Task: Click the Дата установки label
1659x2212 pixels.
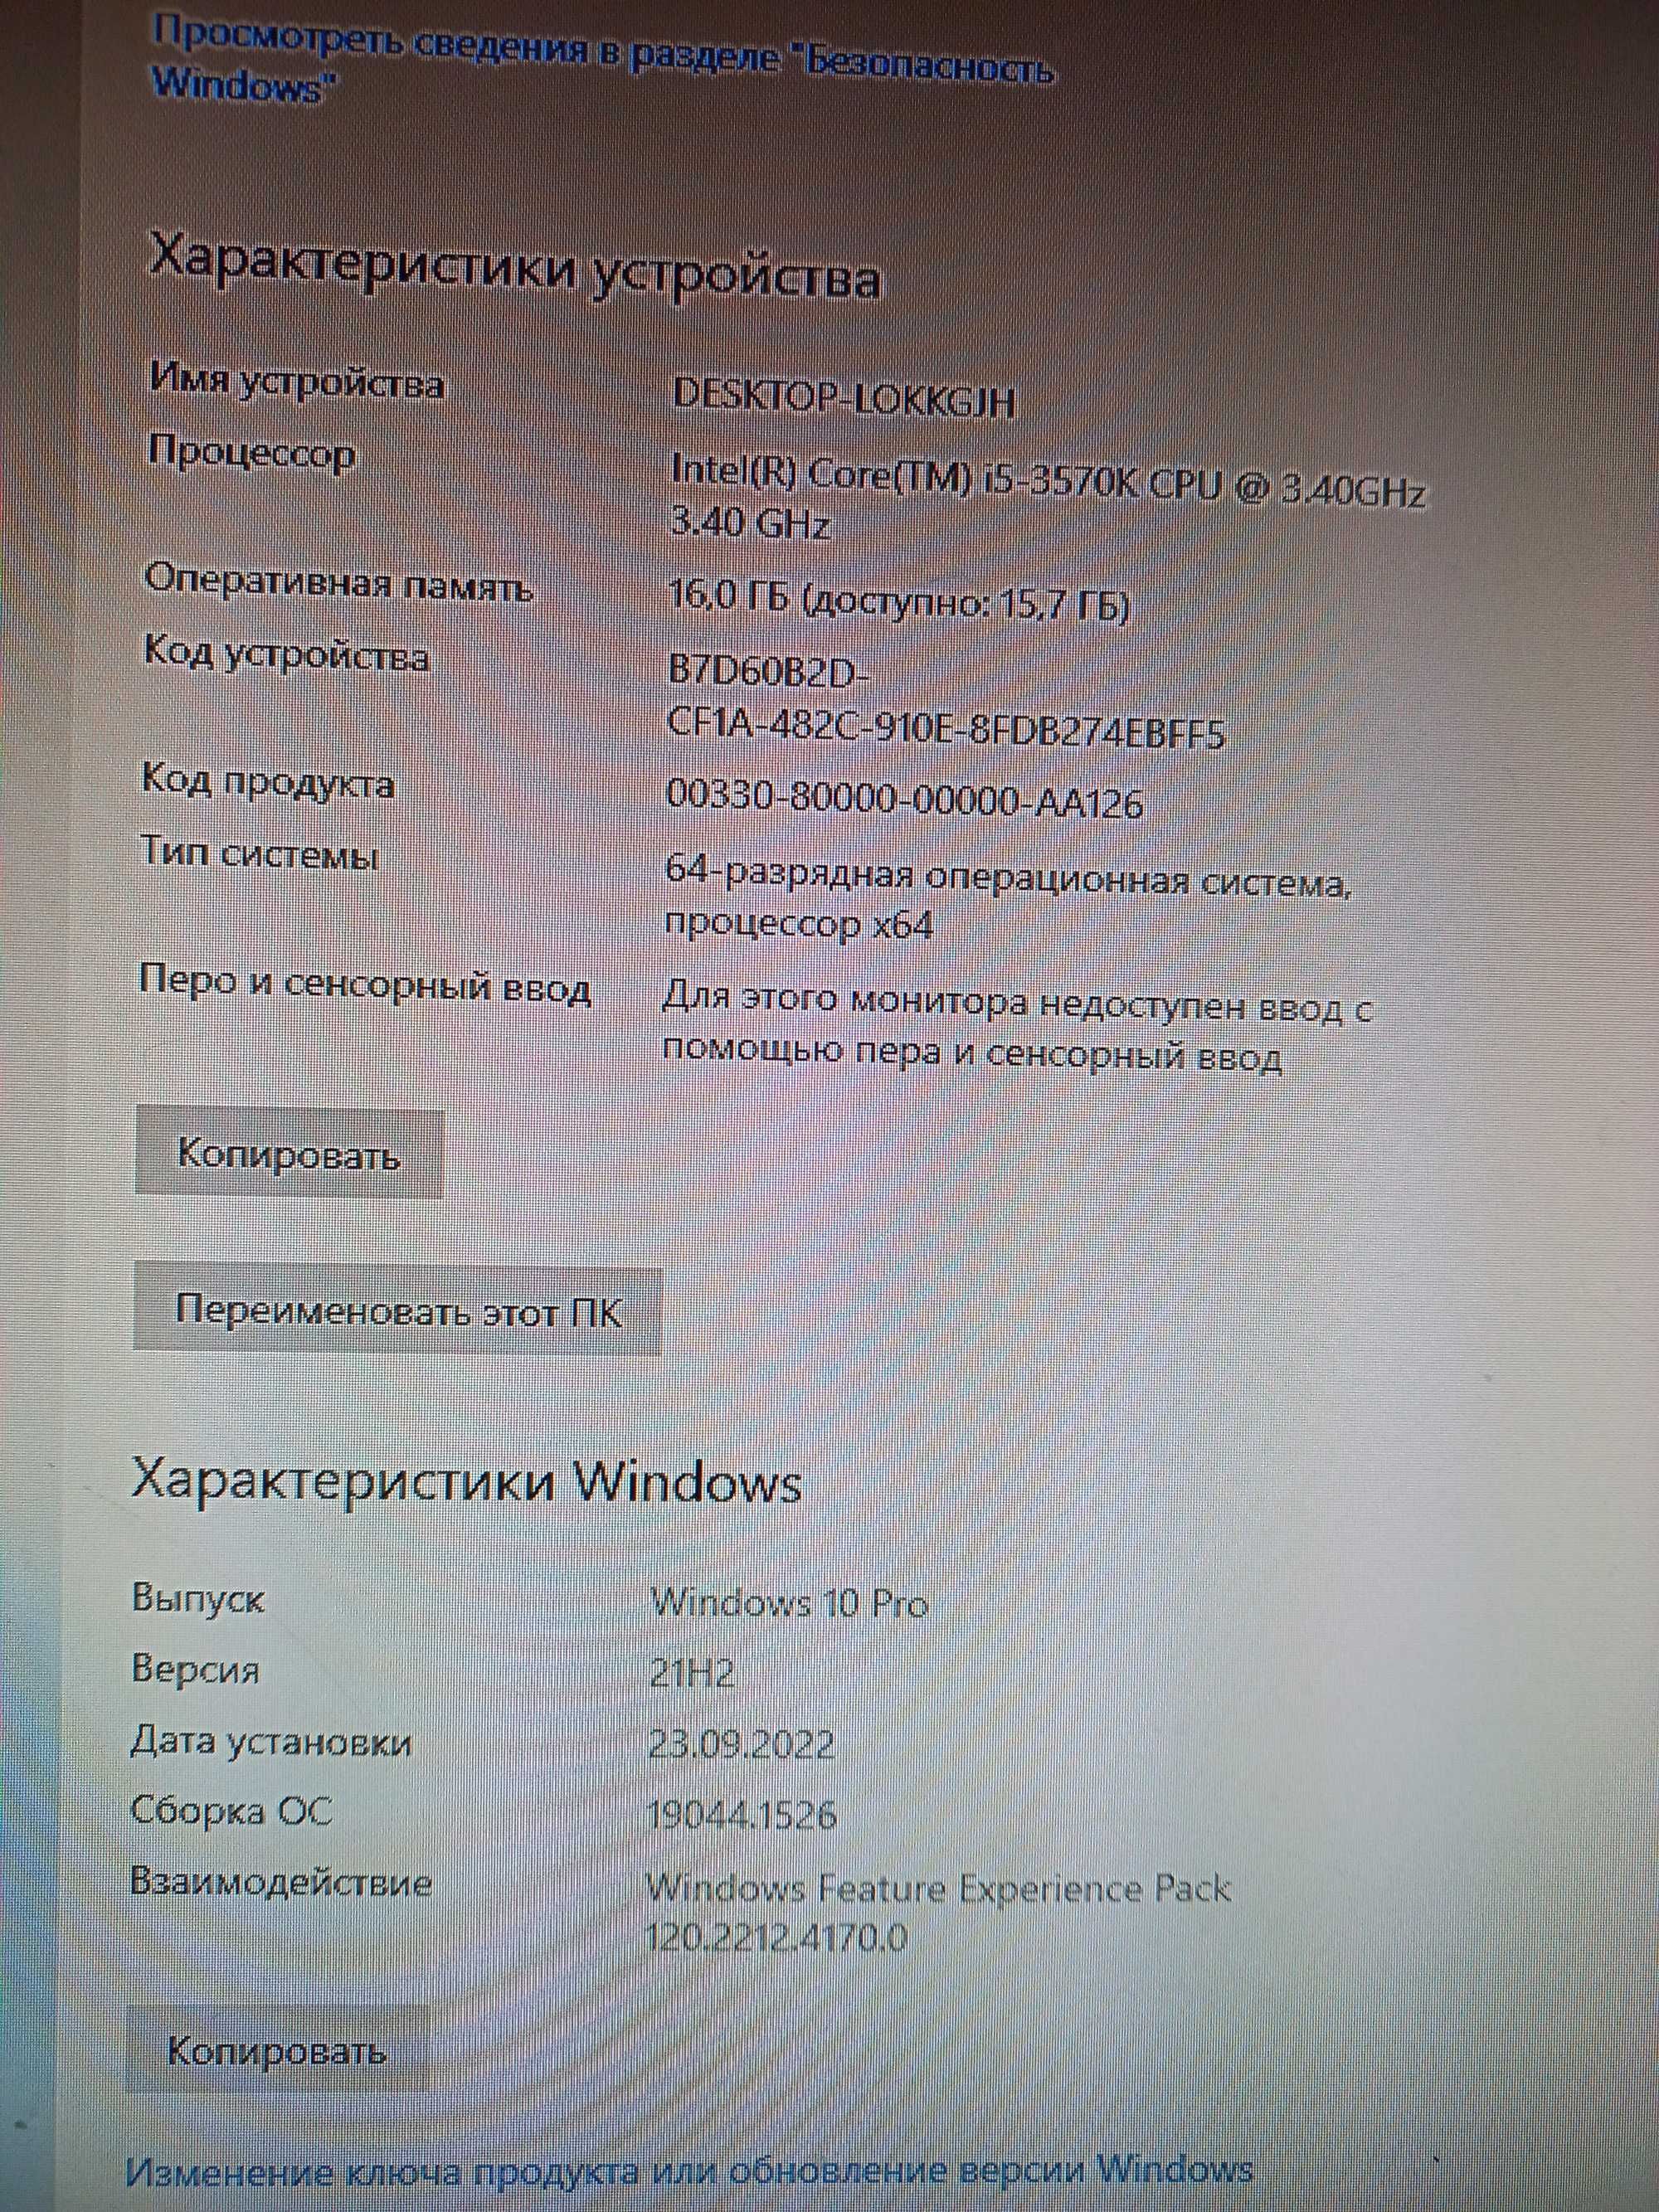Action: (x=271, y=1742)
